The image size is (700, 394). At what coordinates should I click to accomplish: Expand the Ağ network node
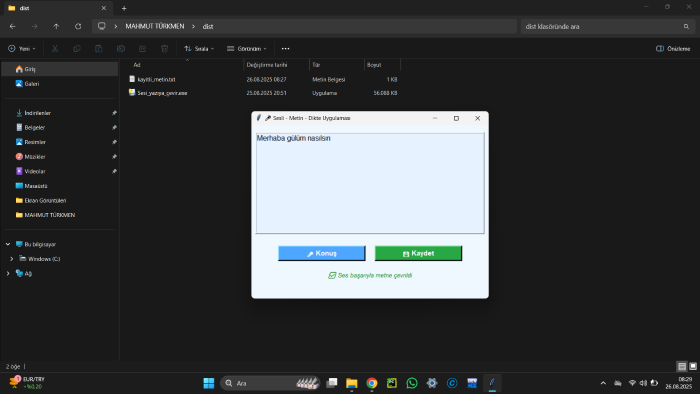[8, 274]
